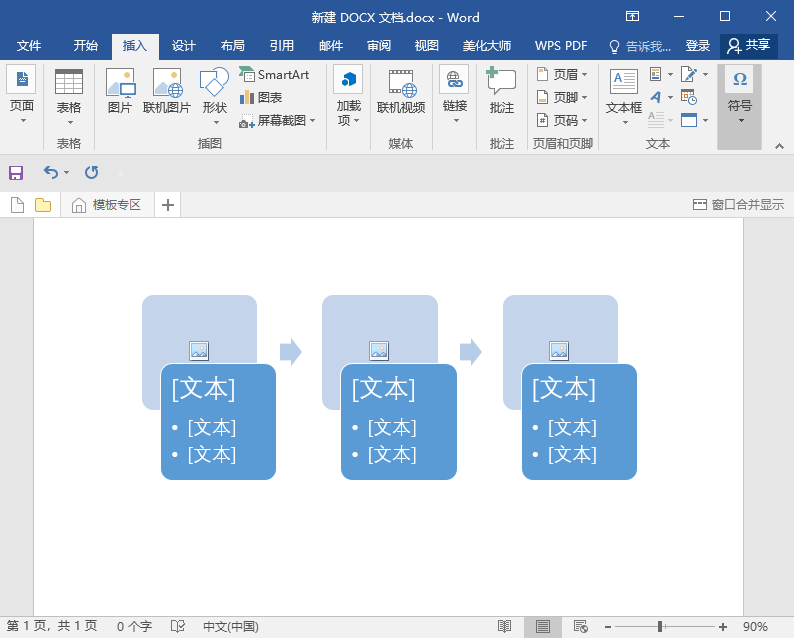Save the document with floppy icon

[x=16, y=173]
